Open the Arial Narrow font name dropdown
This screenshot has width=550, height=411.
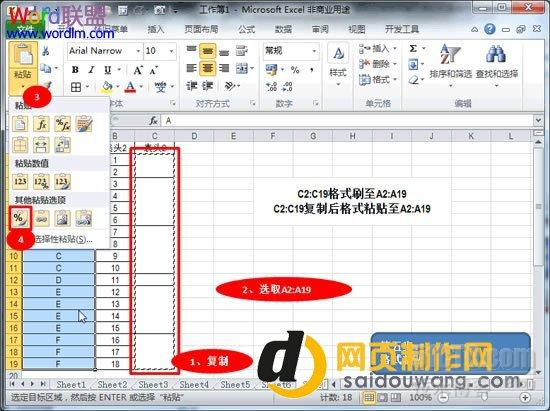pos(138,51)
